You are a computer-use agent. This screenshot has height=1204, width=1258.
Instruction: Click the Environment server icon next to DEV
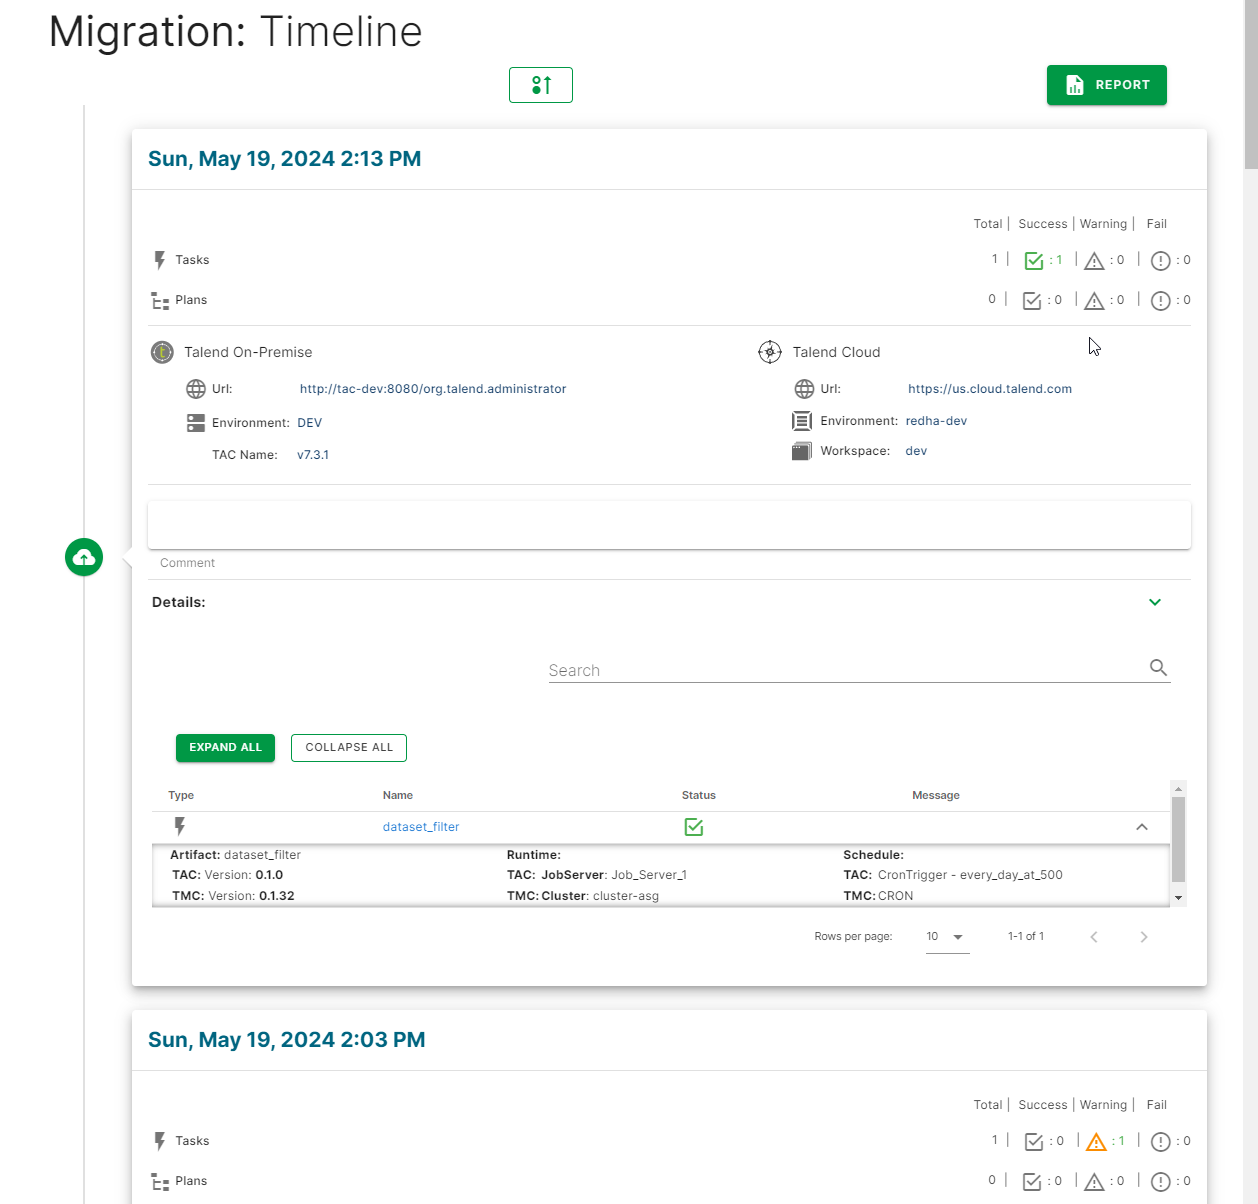coord(196,422)
